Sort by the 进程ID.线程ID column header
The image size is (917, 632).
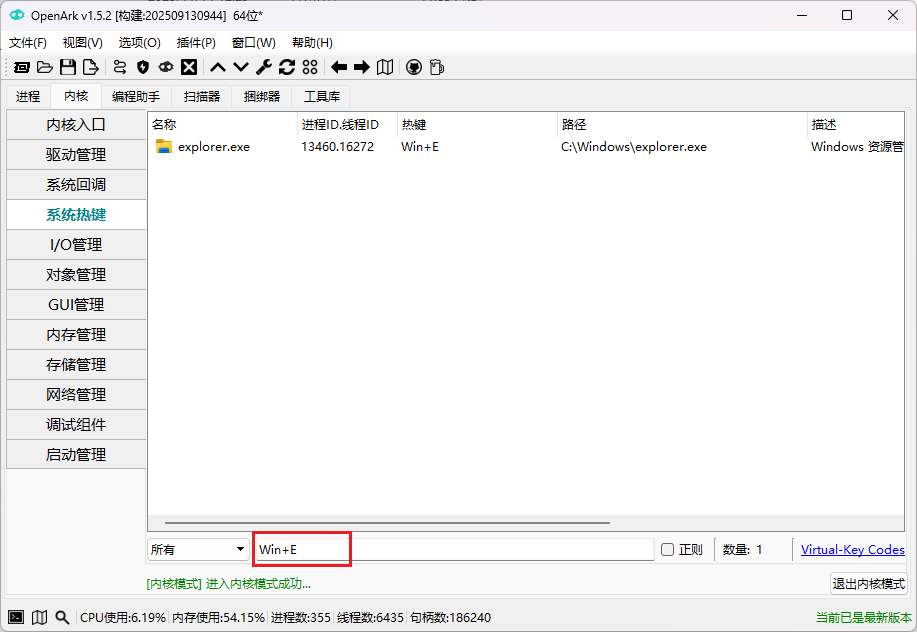(x=347, y=125)
